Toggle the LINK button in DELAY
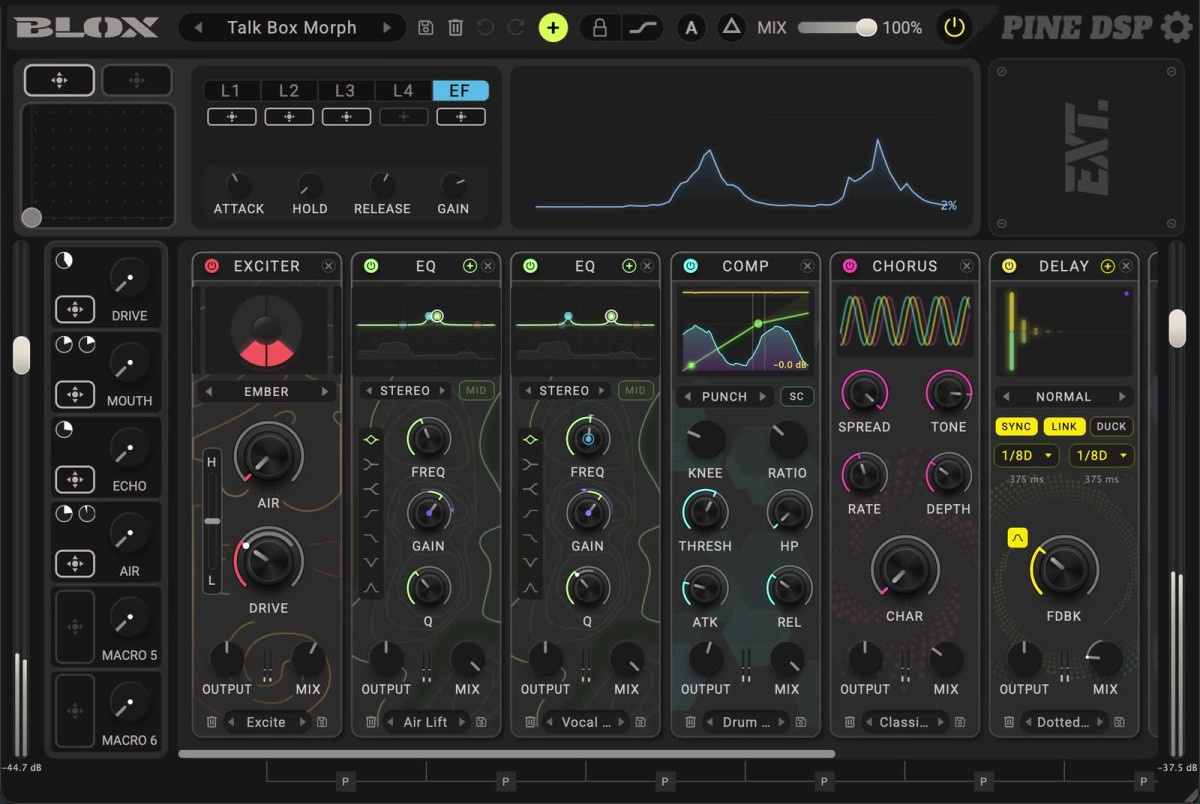1200x804 pixels. pyautogui.click(x=1064, y=426)
